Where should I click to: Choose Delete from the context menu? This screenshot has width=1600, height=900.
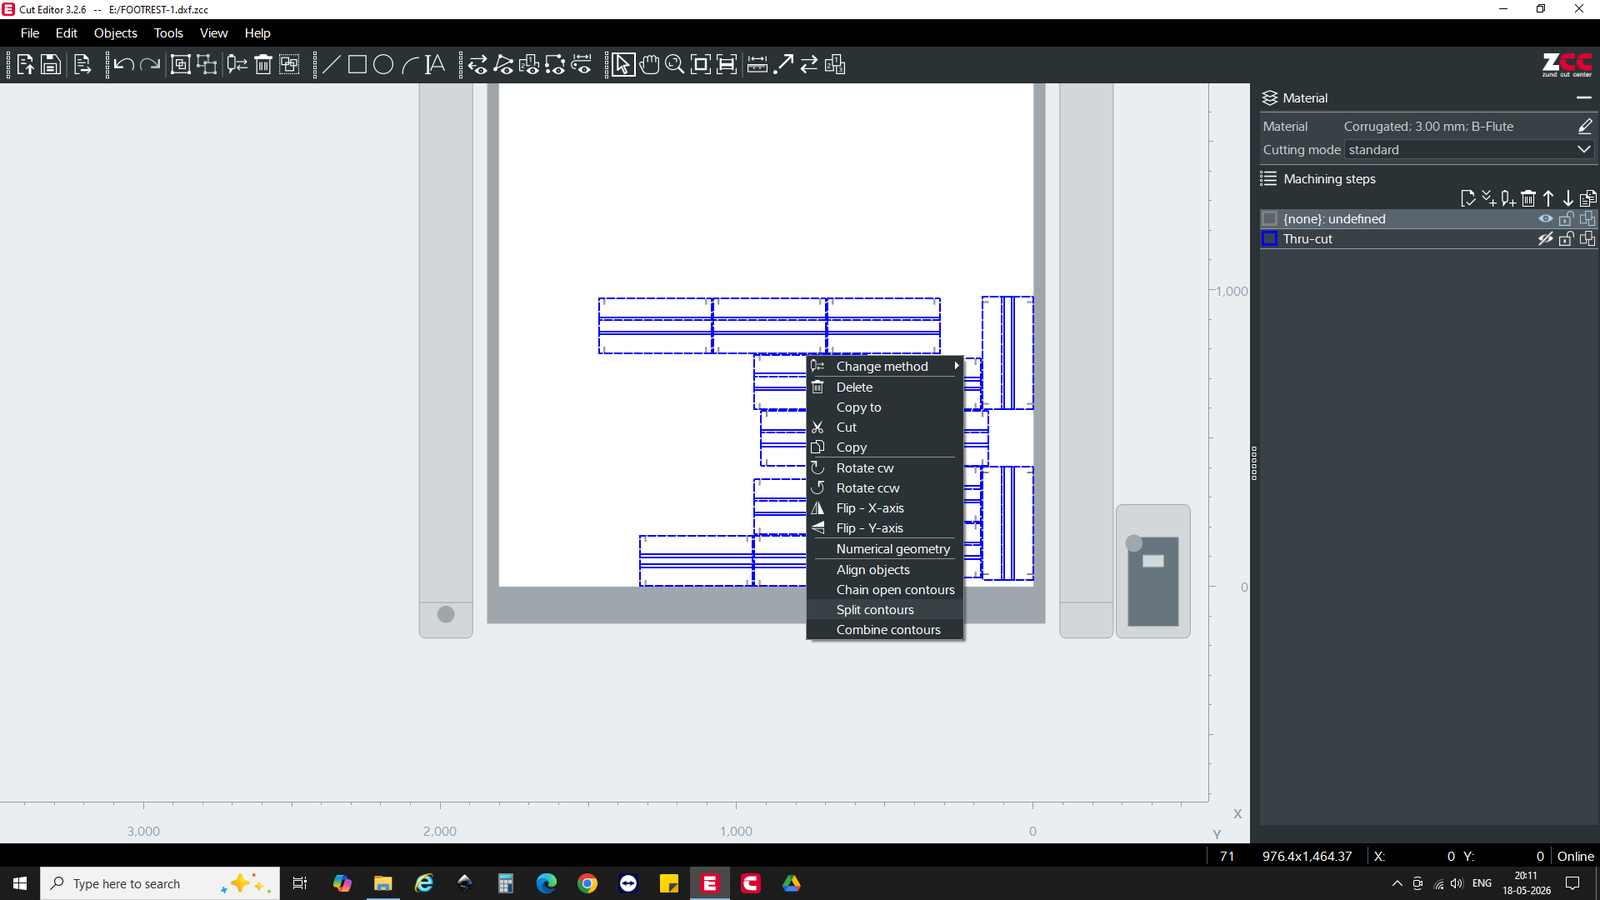click(x=885, y=387)
